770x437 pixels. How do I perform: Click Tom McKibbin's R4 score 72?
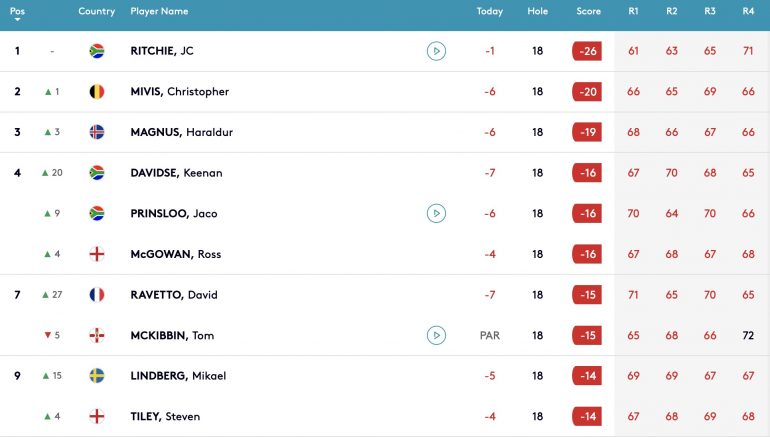coord(748,335)
